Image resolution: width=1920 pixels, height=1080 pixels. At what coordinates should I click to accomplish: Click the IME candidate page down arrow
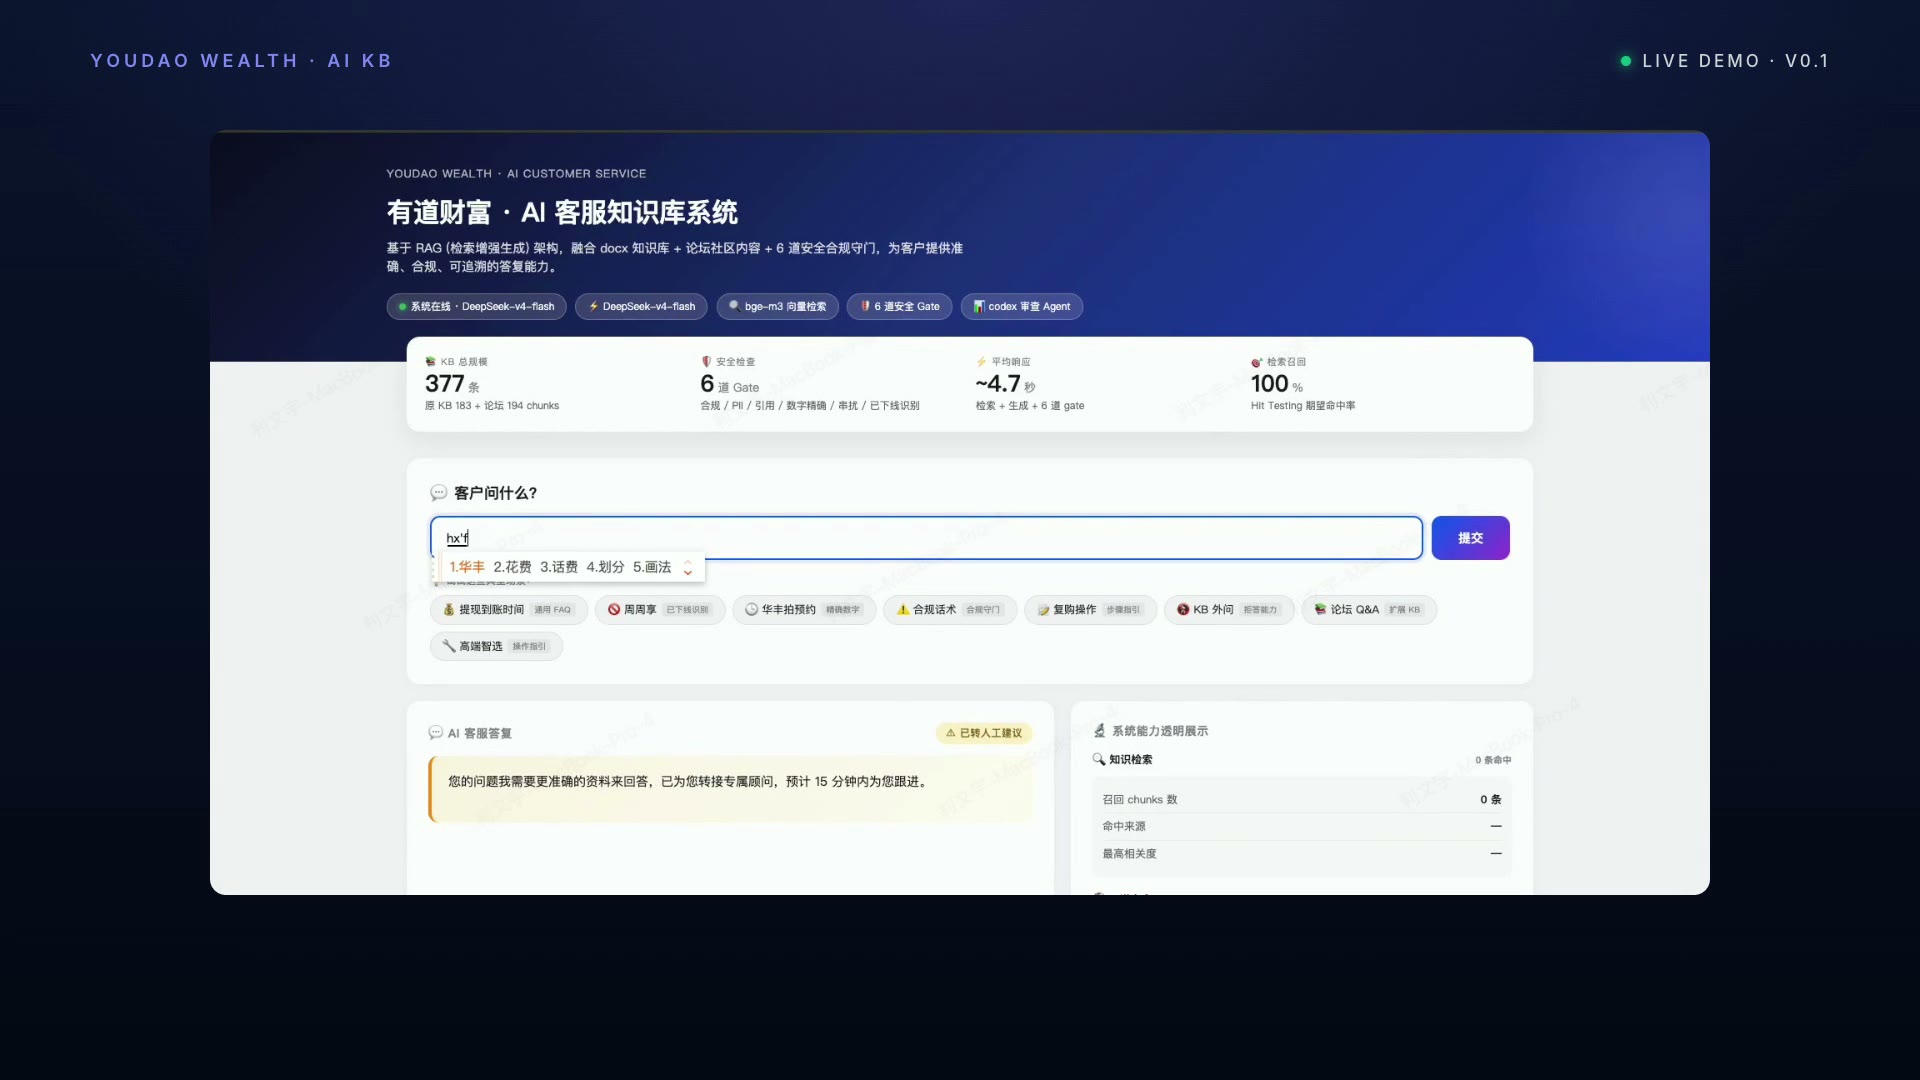pos(688,572)
